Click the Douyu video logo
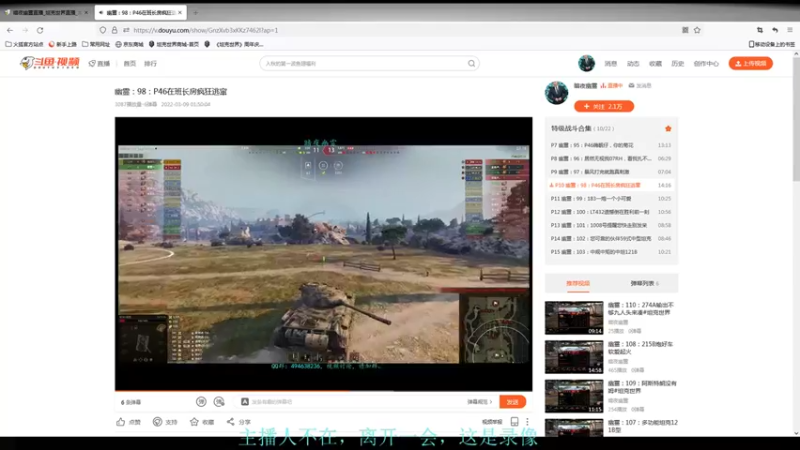 (49, 63)
